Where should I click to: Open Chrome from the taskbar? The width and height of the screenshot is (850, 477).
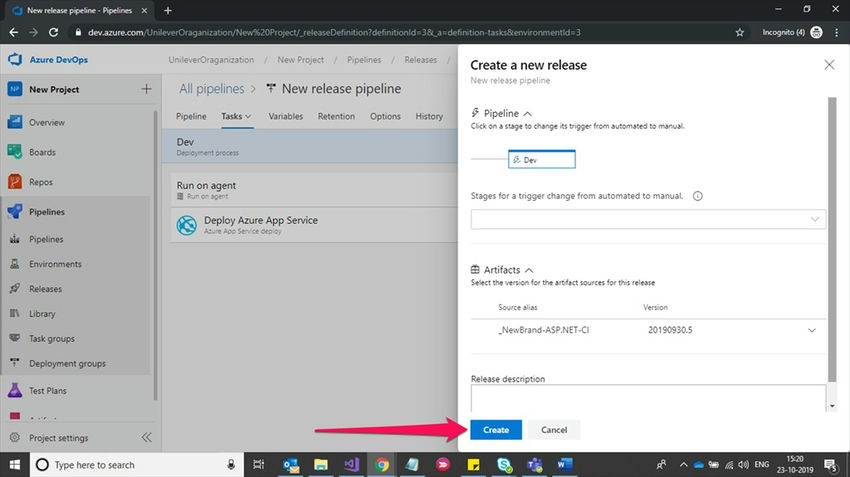382,465
